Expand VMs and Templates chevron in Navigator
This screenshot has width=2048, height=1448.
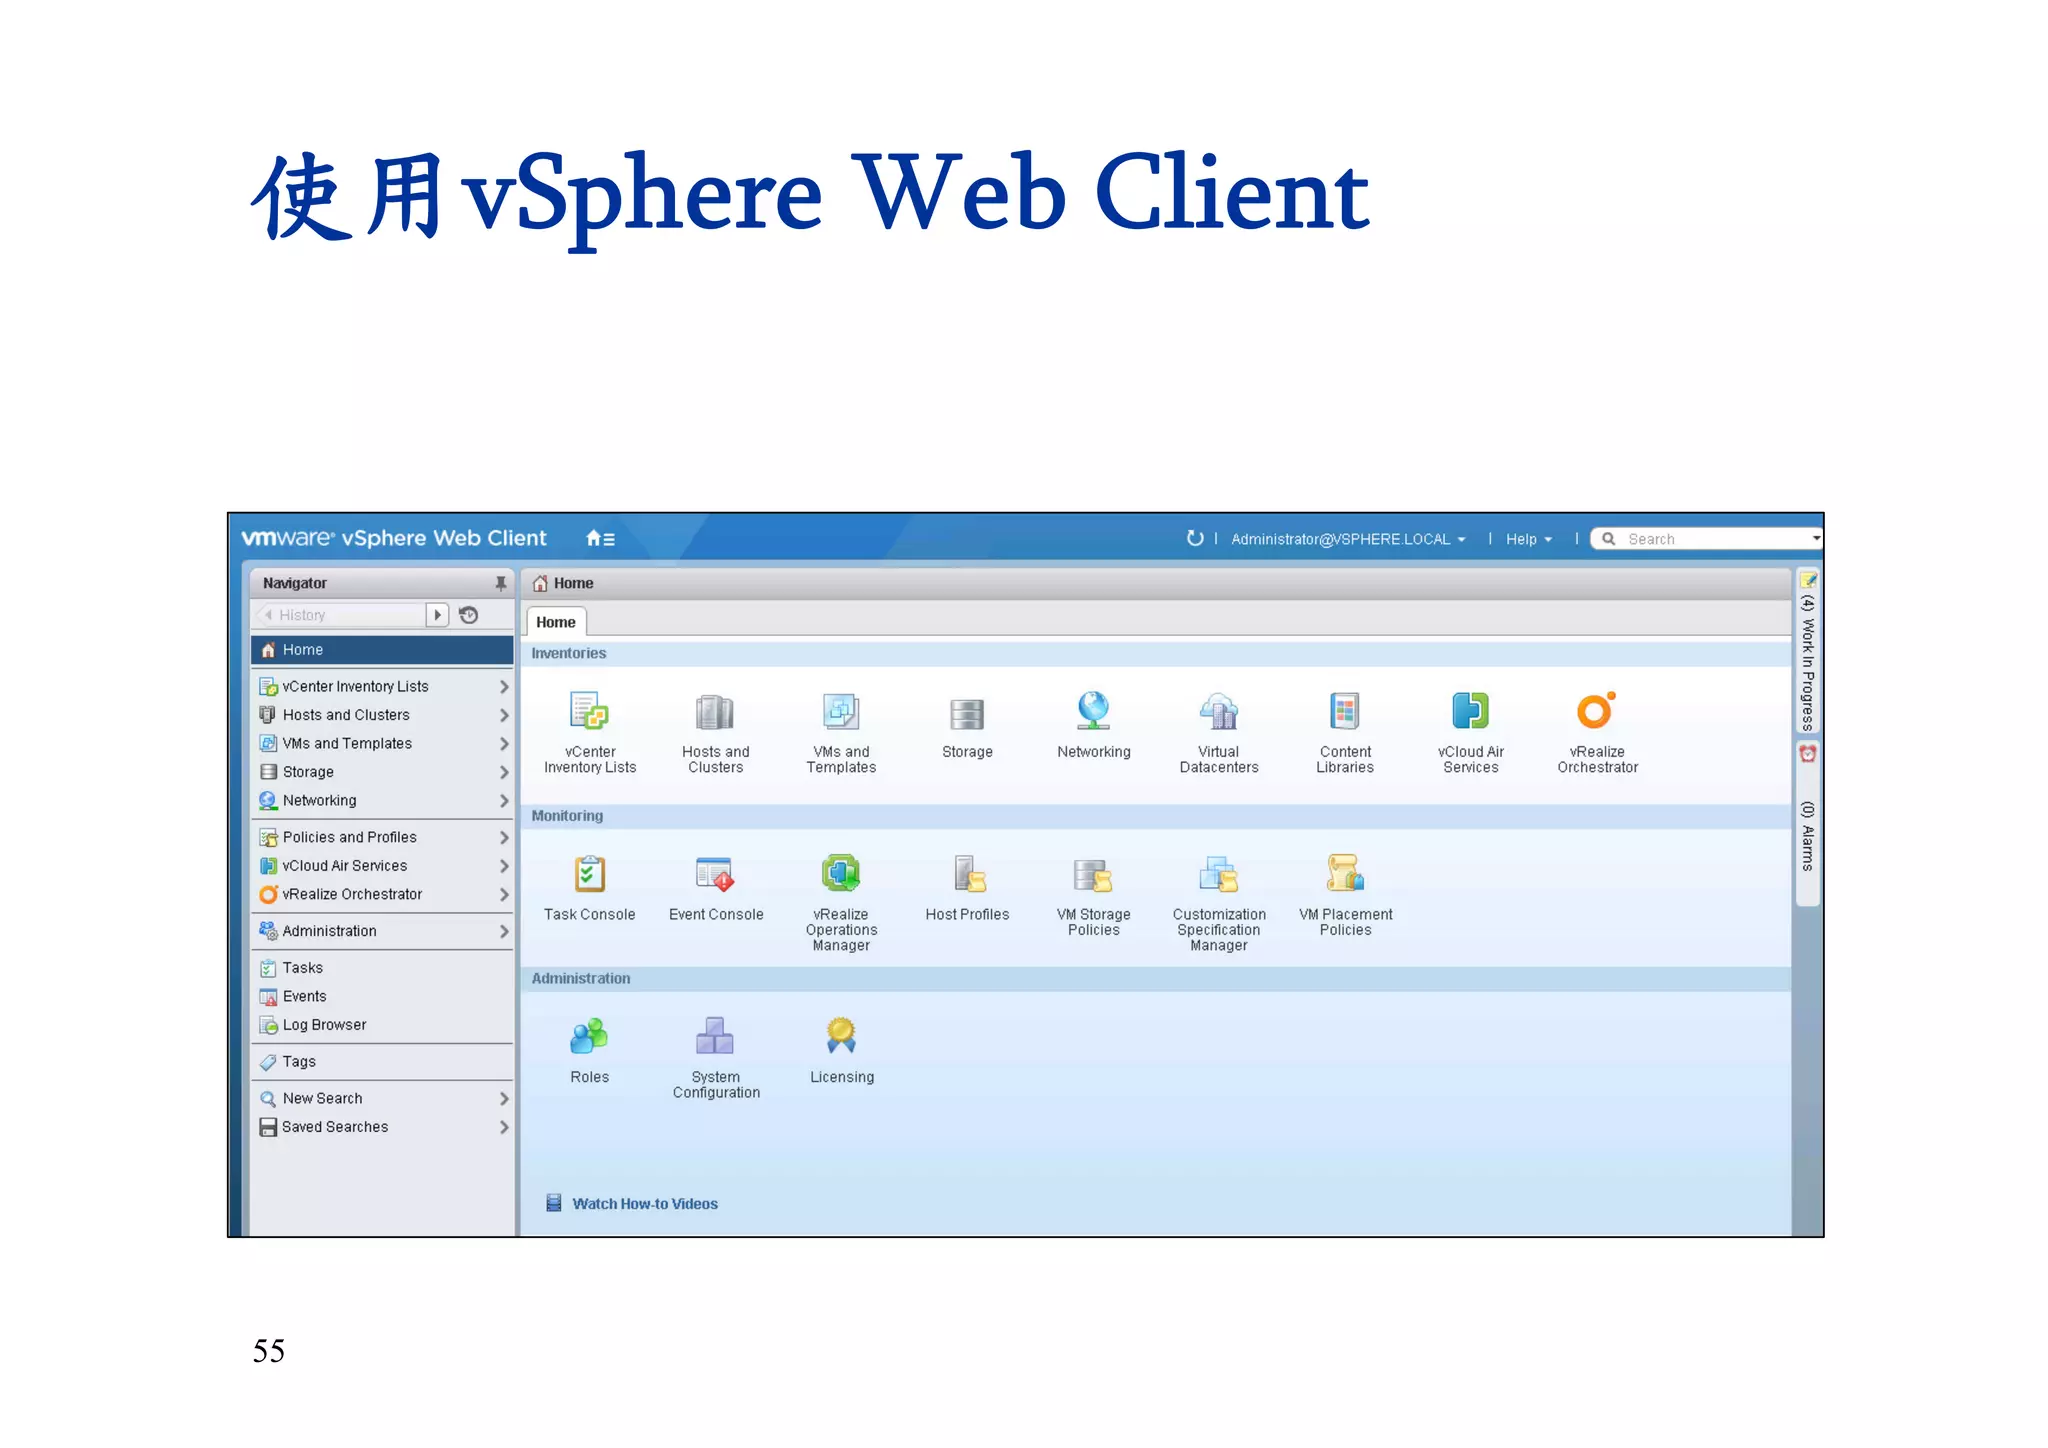click(504, 744)
